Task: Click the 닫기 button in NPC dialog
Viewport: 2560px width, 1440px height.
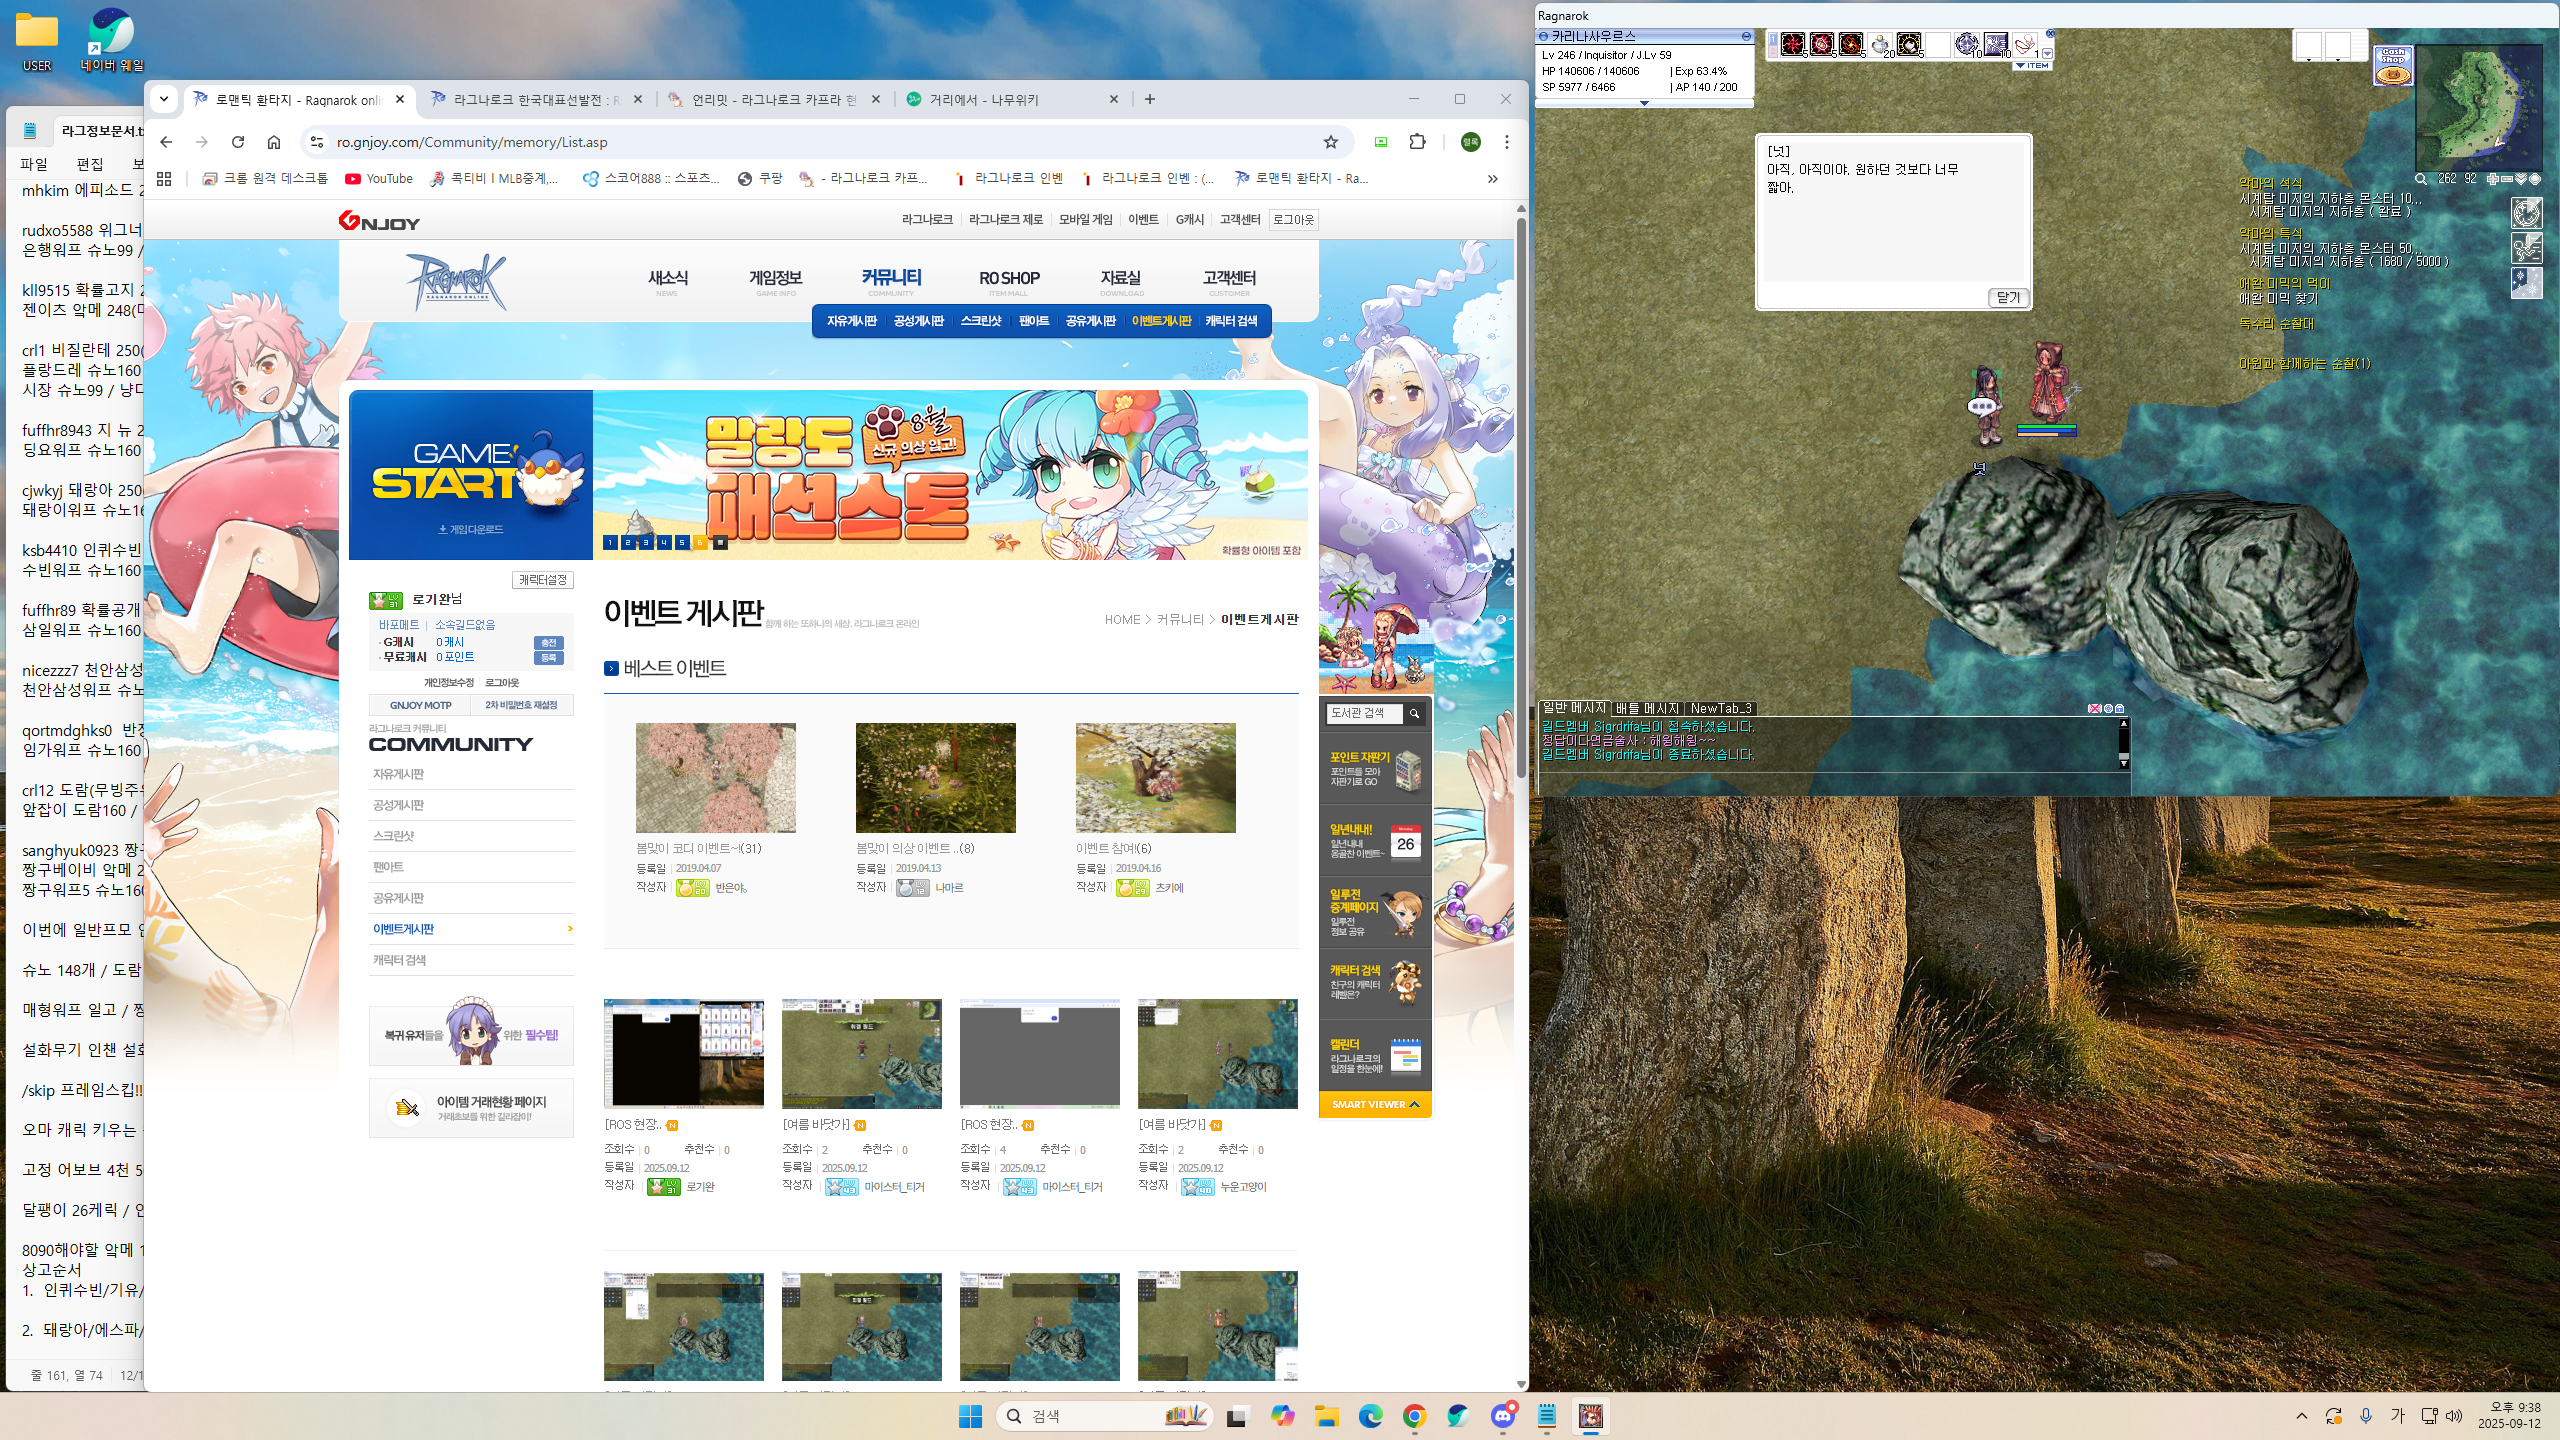Action: [2008, 297]
